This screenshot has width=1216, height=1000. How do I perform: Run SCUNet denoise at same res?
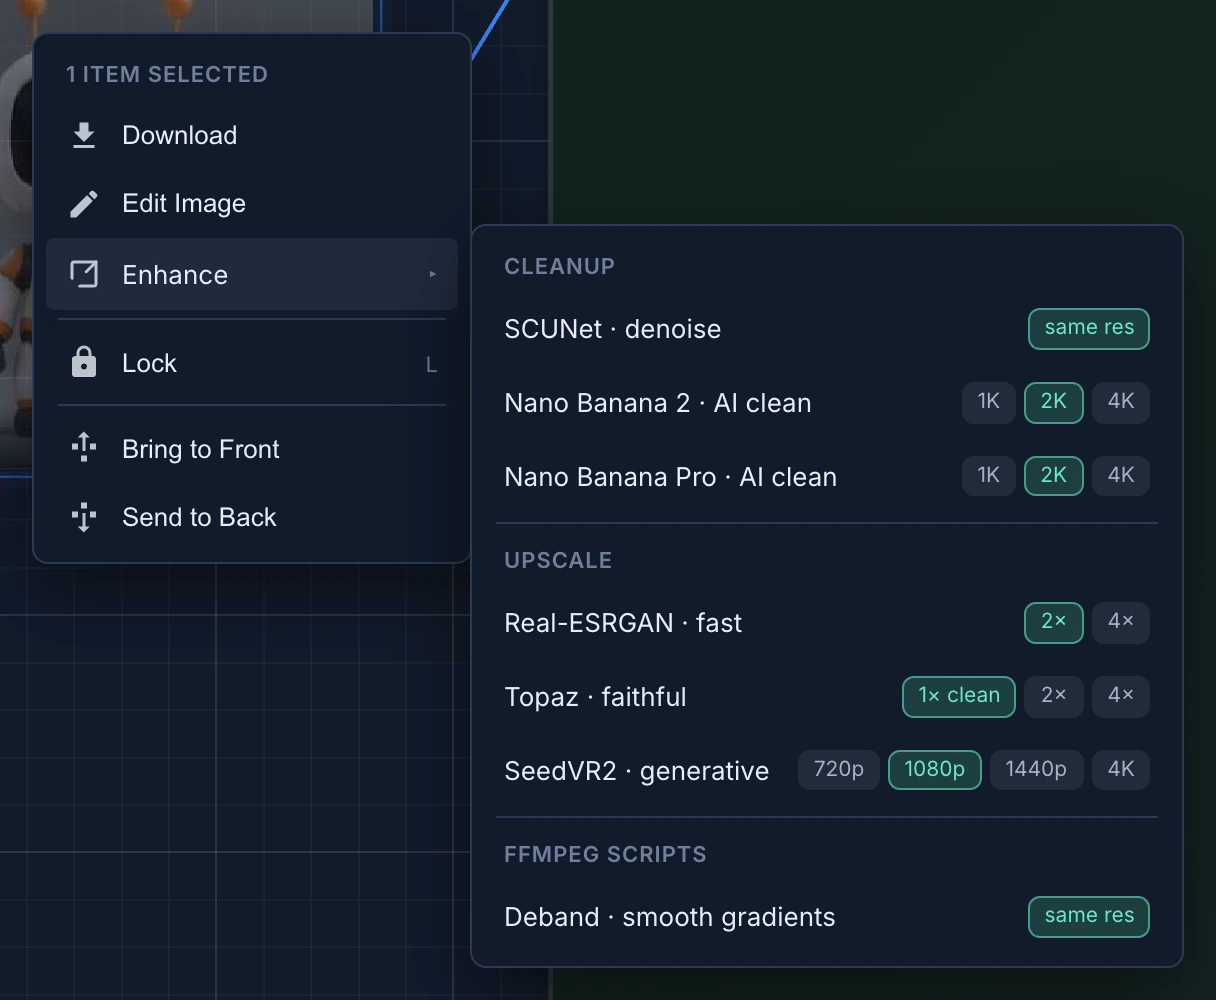1089,328
